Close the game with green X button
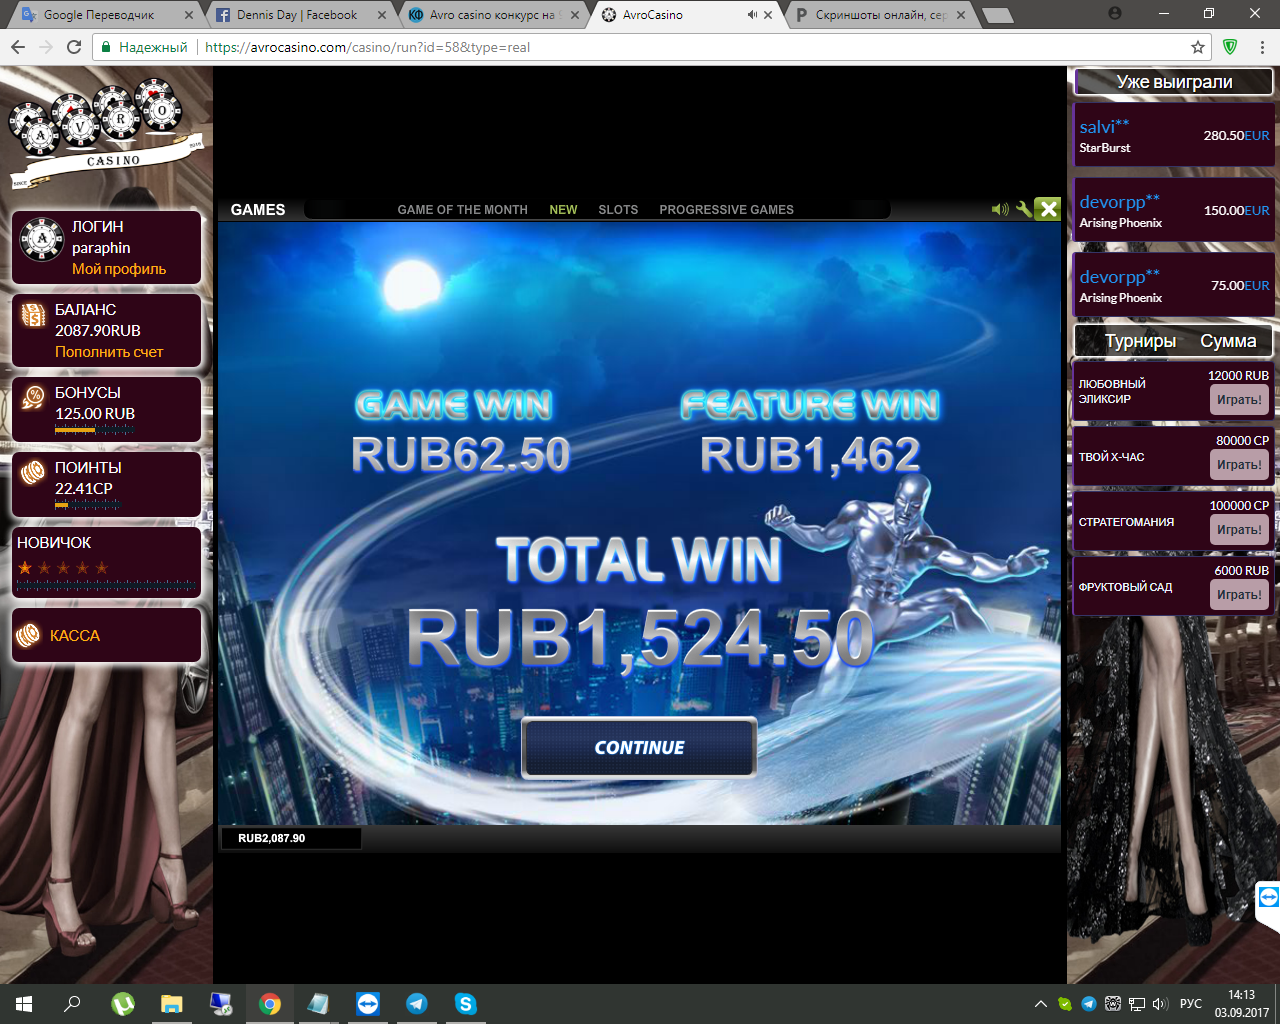The image size is (1280, 1024). click(x=1047, y=208)
